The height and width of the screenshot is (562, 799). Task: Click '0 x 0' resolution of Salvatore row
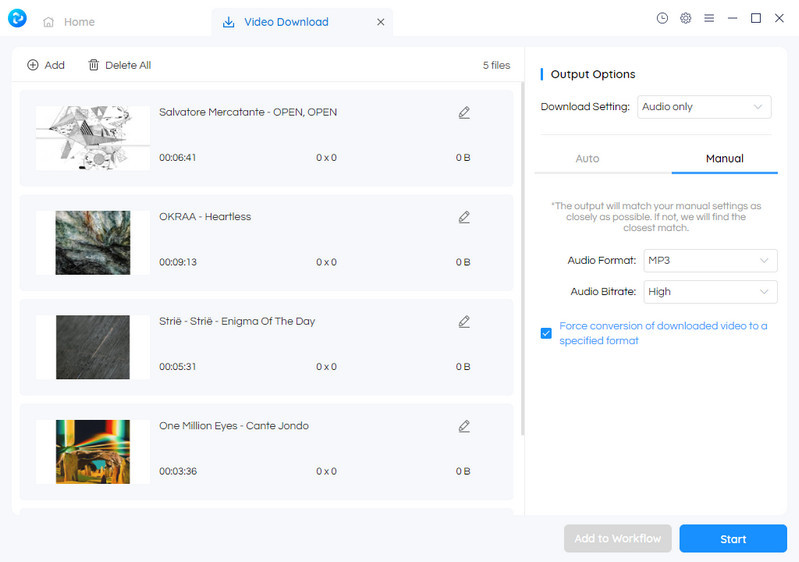click(x=326, y=157)
